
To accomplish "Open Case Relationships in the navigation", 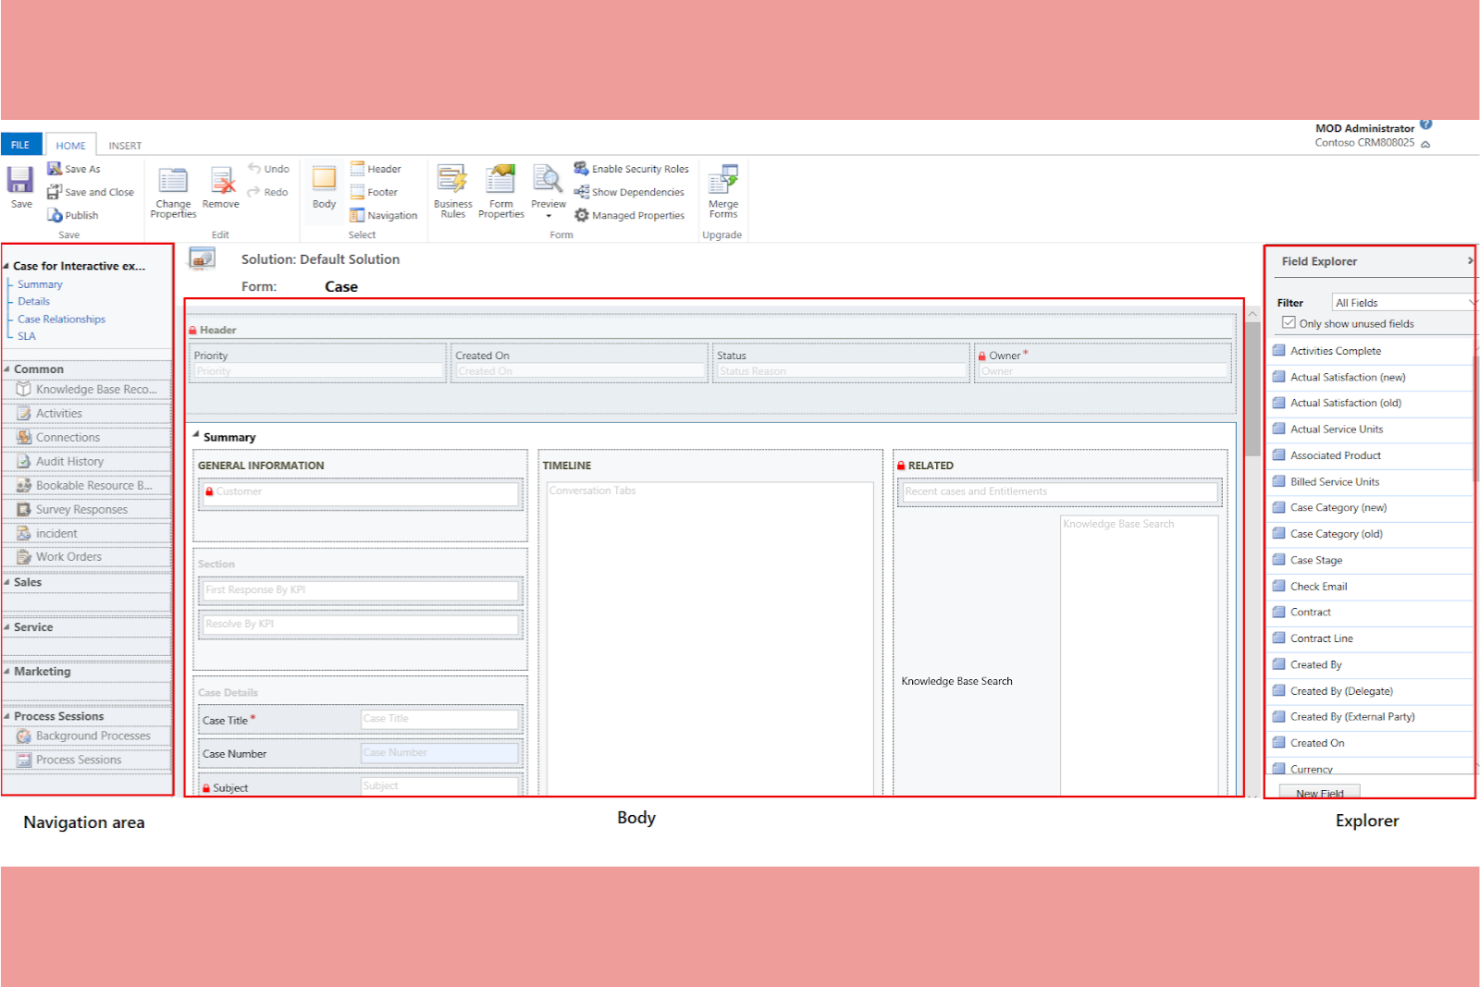I will click(61, 318).
